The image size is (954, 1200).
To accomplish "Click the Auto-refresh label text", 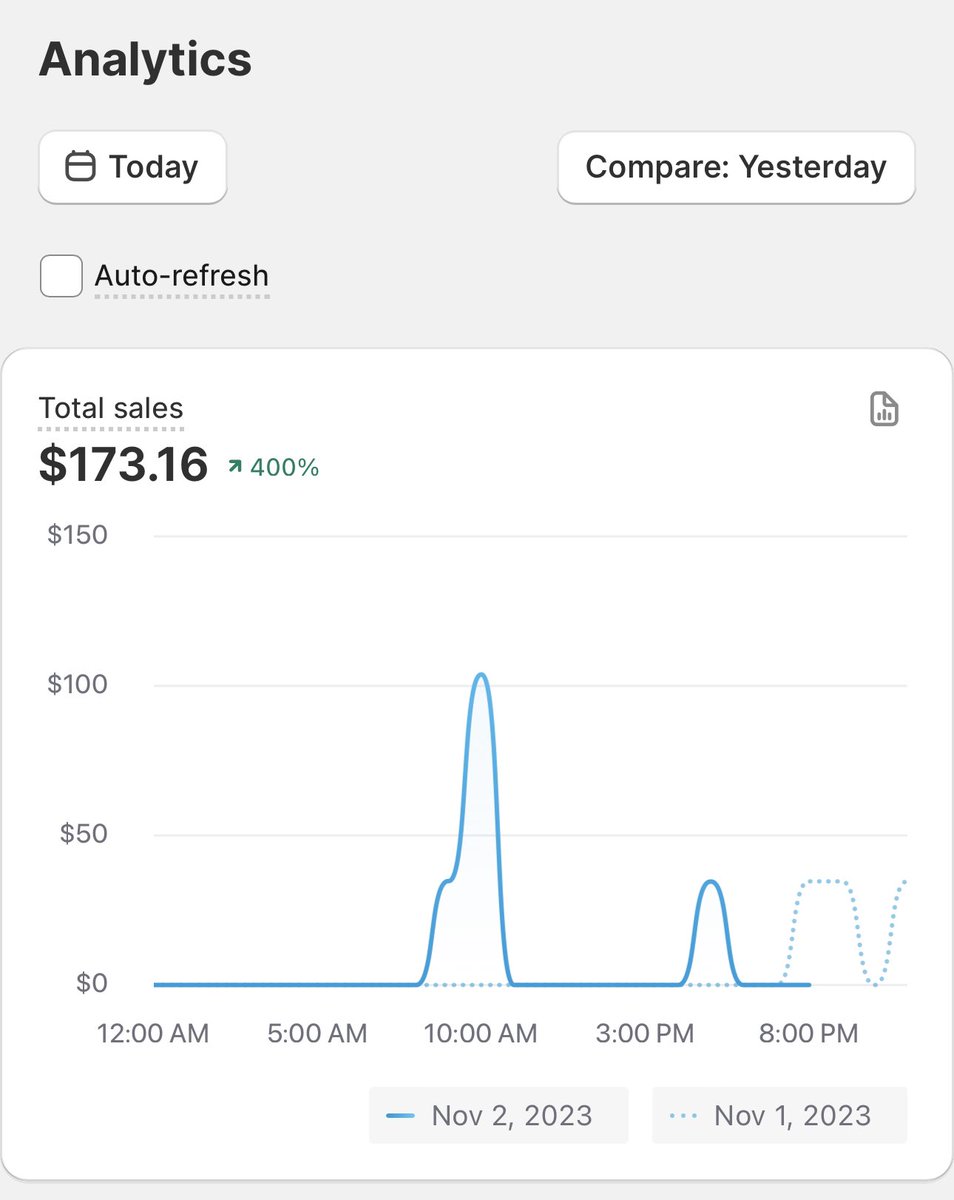I will point(182,276).
